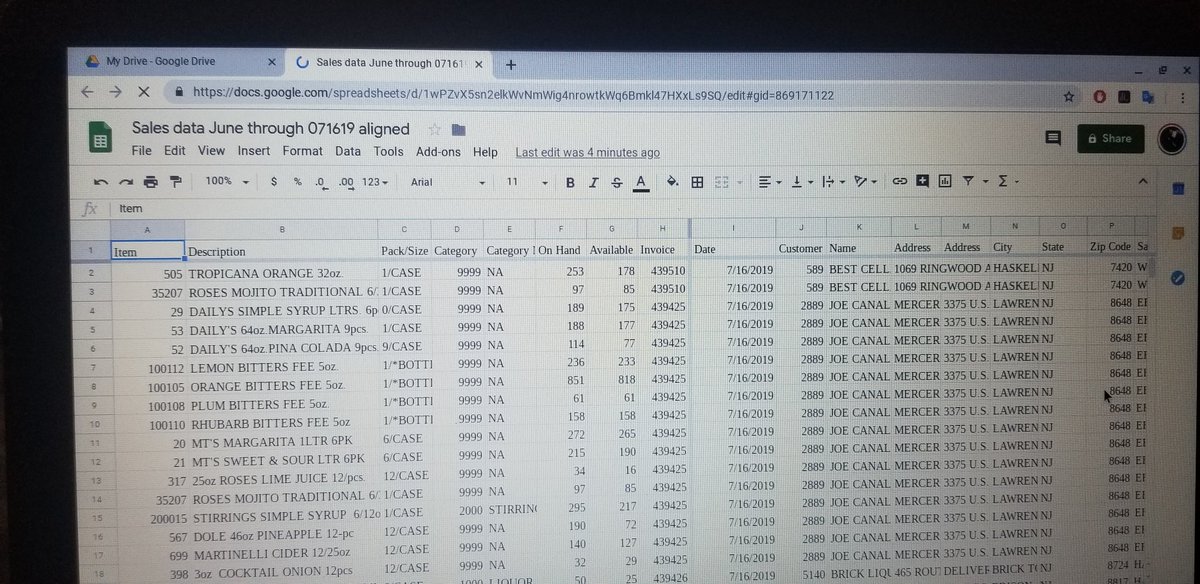Image resolution: width=1200 pixels, height=584 pixels.
Task: Open the fill color picker
Action: click(x=672, y=182)
